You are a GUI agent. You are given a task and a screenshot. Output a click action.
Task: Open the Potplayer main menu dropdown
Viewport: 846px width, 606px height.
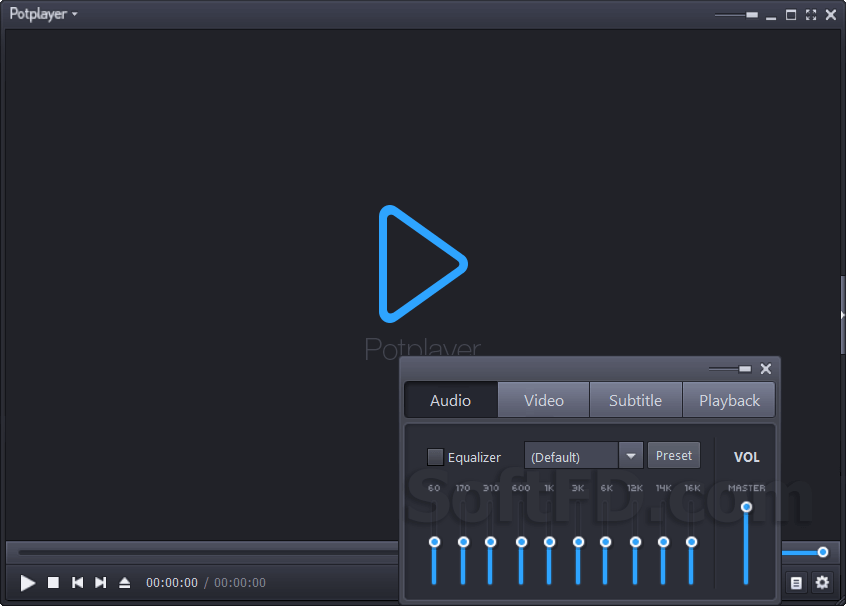[43, 13]
